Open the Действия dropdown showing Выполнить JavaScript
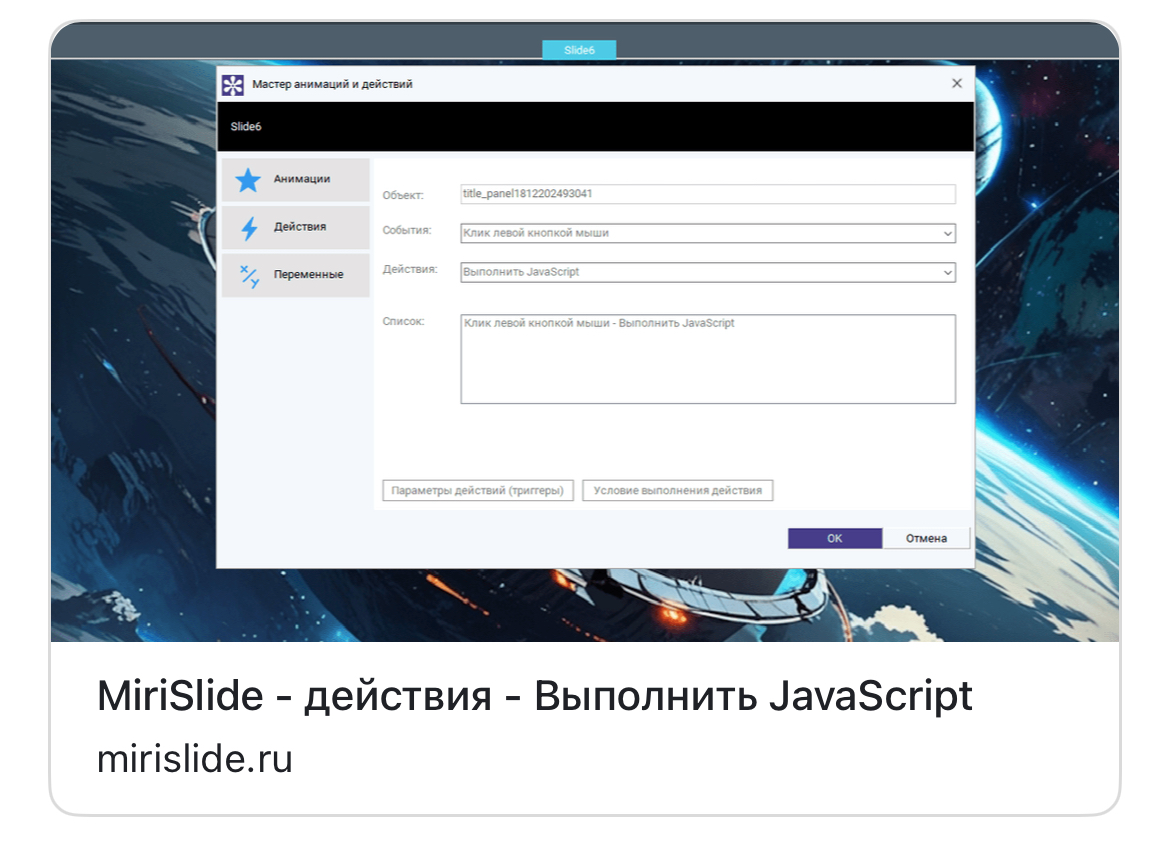 (x=947, y=271)
